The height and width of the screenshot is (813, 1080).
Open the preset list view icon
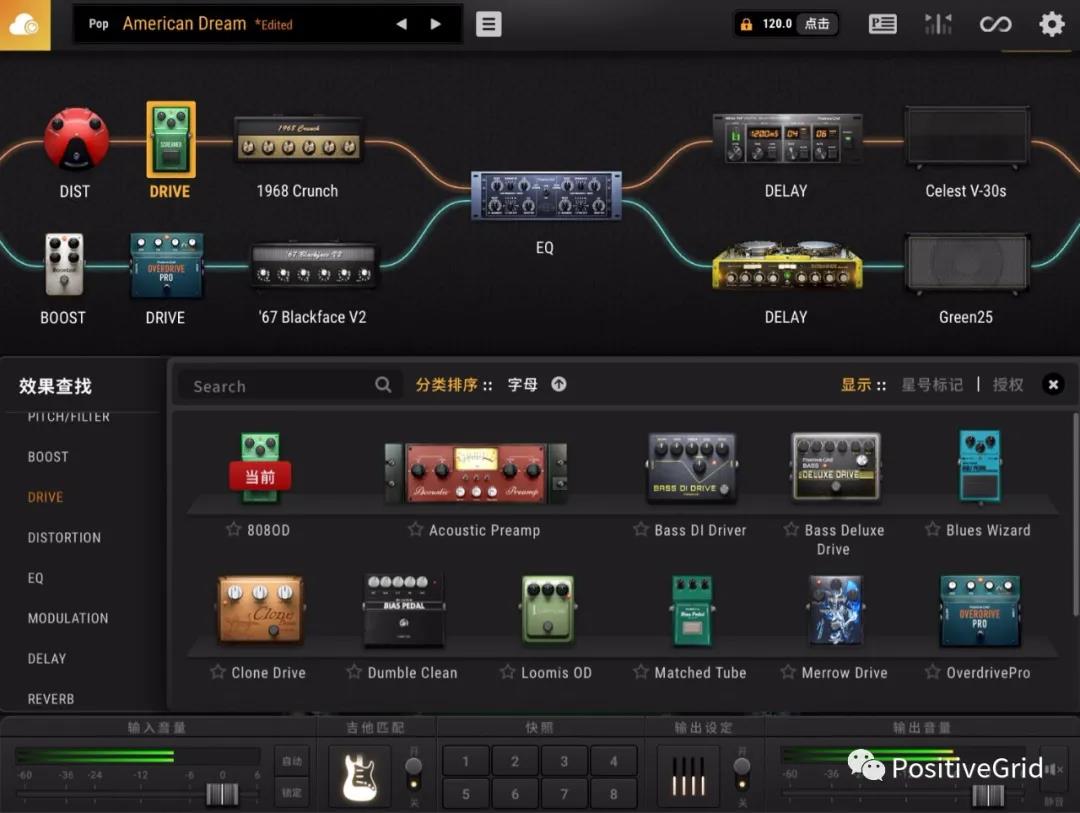882,24
